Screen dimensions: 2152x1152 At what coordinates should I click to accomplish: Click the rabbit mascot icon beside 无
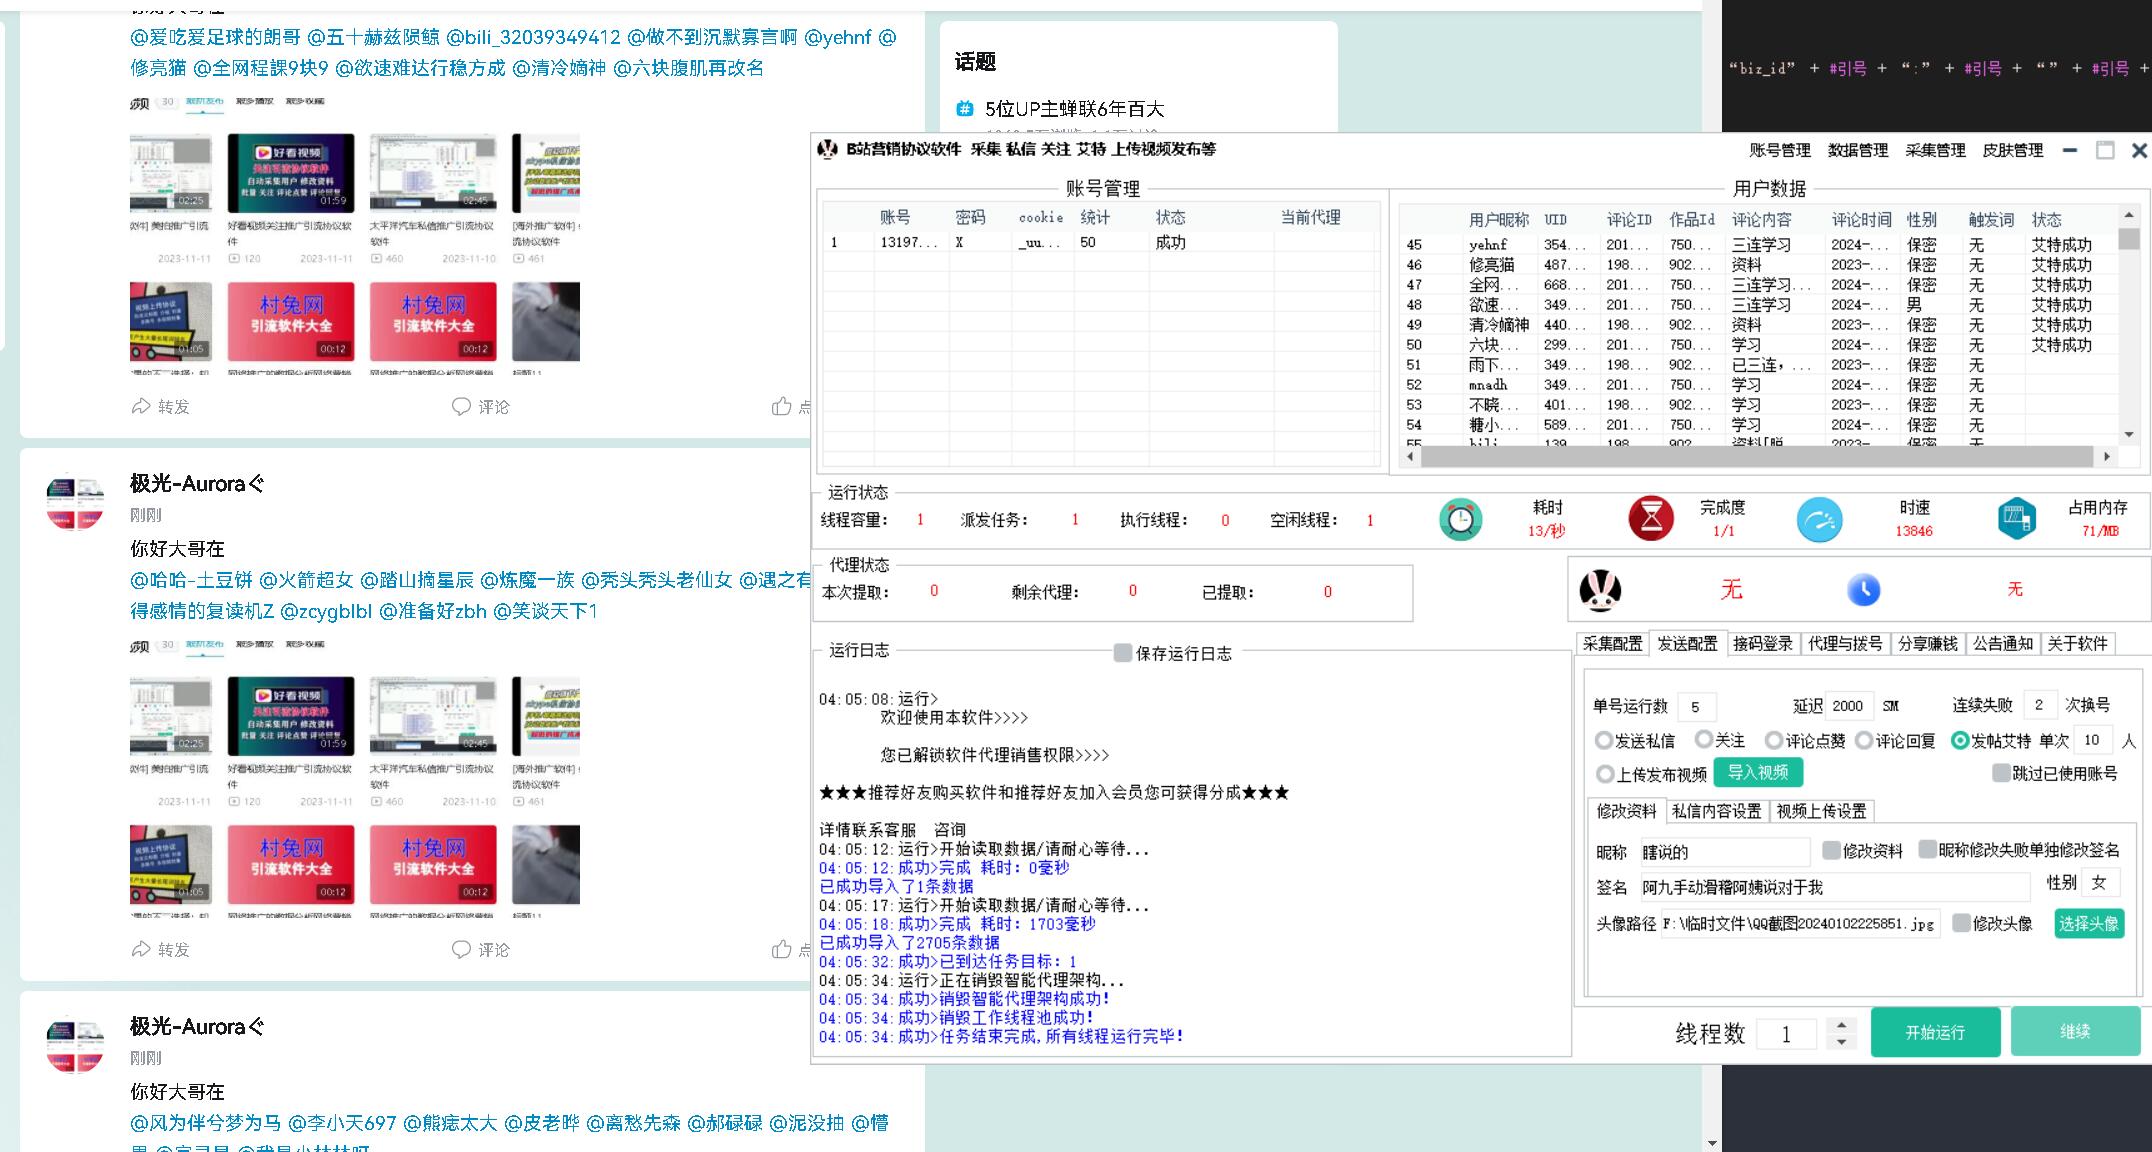click(x=1599, y=590)
